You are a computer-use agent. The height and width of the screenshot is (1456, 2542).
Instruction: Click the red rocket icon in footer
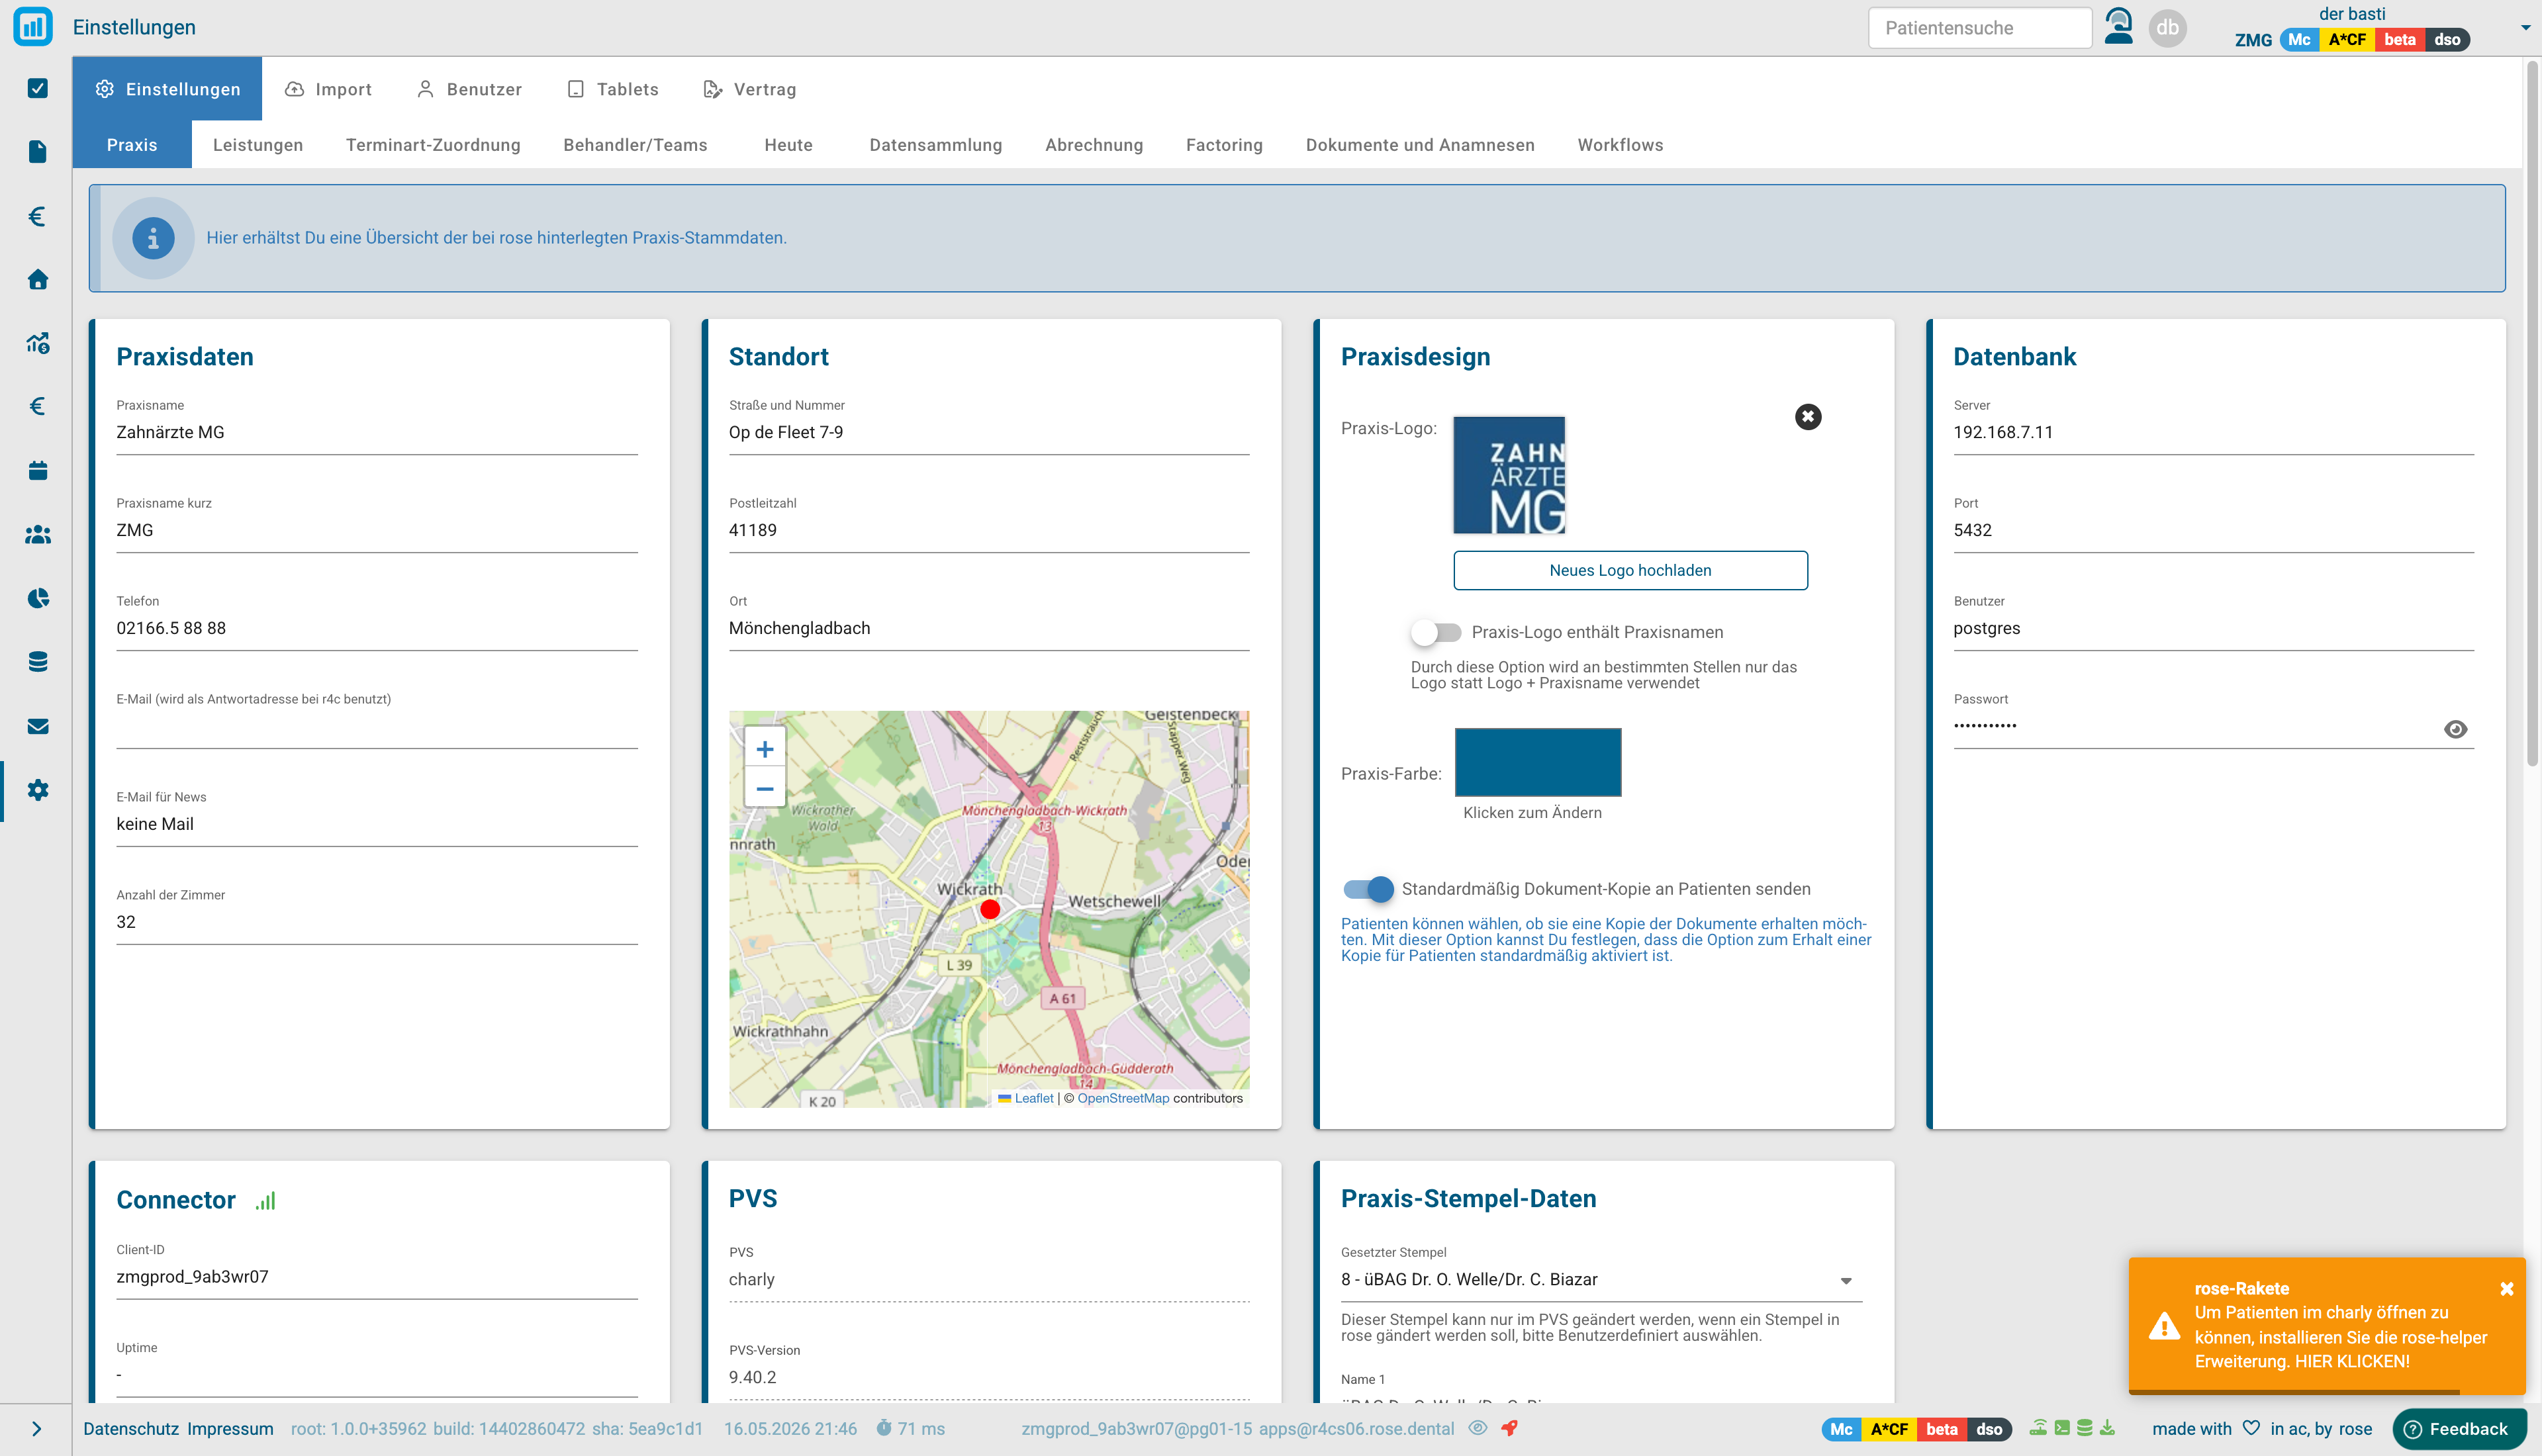pyautogui.click(x=1510, y=1428)
